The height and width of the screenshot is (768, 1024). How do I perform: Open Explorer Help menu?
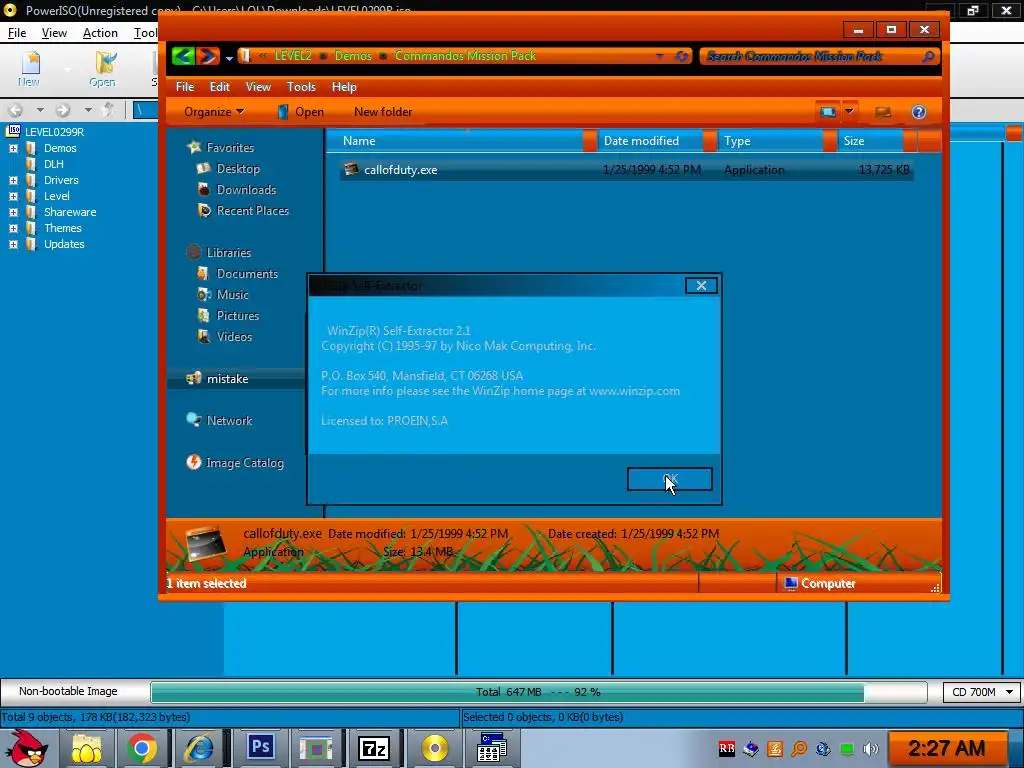tap(344, 87)
